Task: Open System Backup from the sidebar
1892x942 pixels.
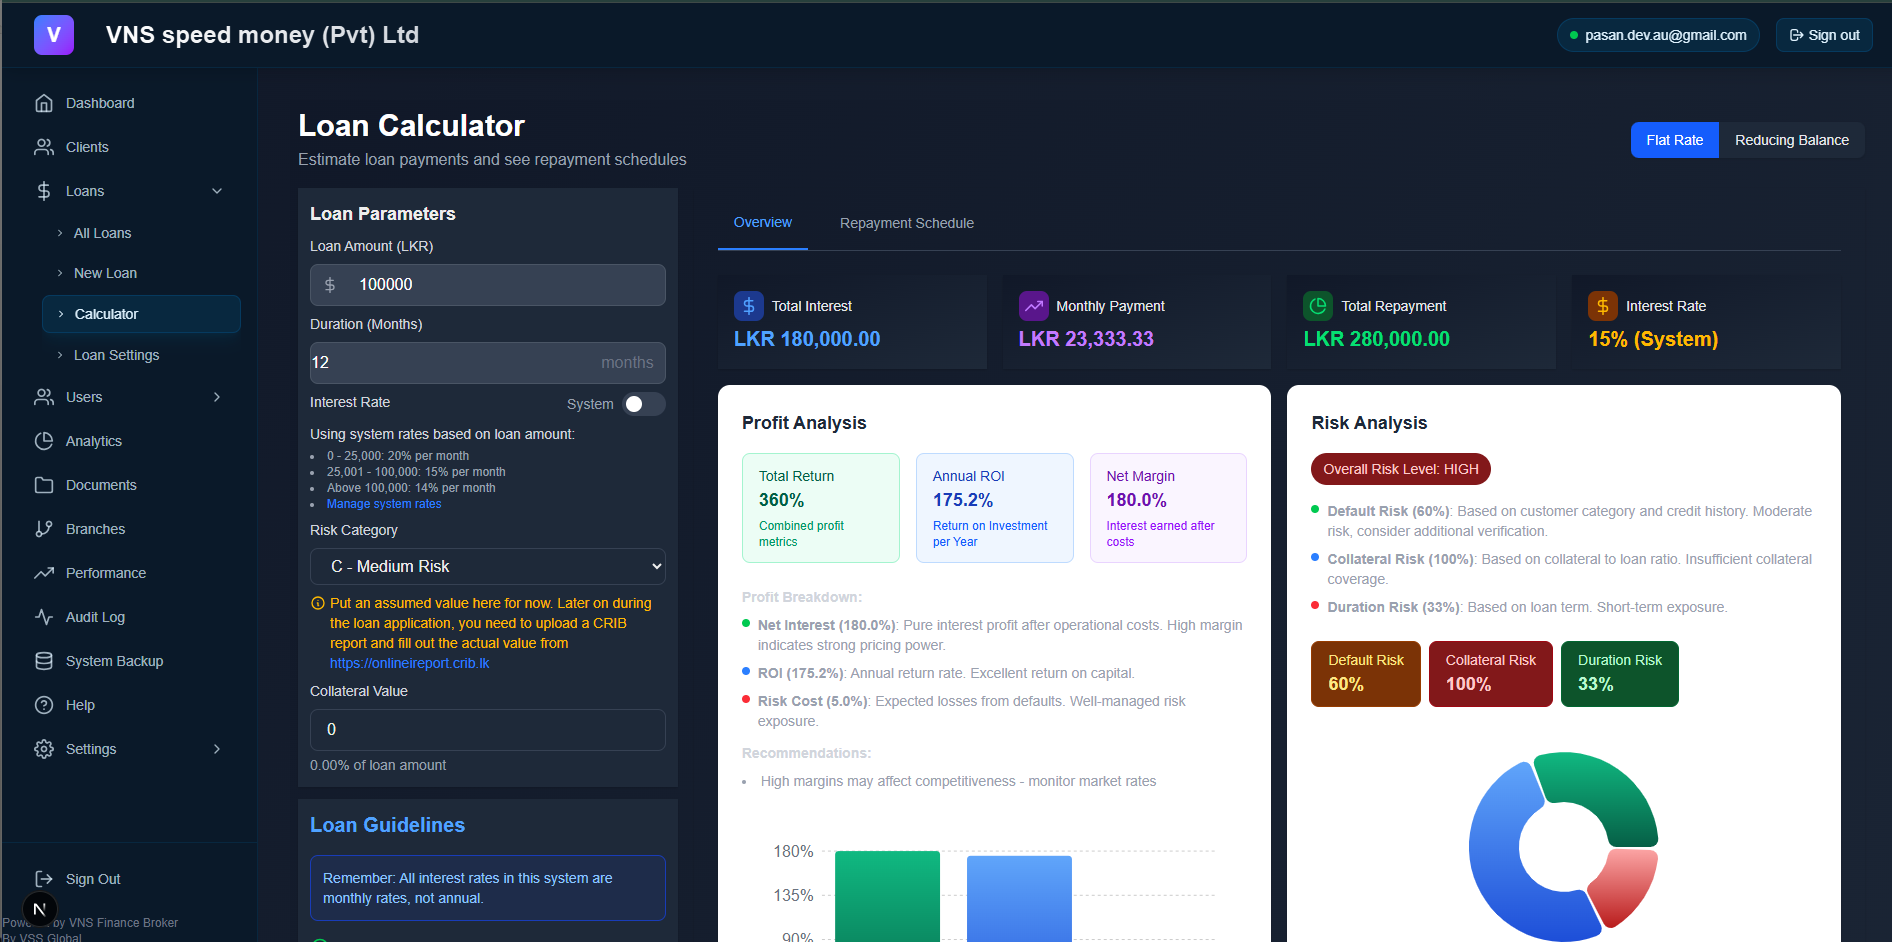Action: [130, 661]
